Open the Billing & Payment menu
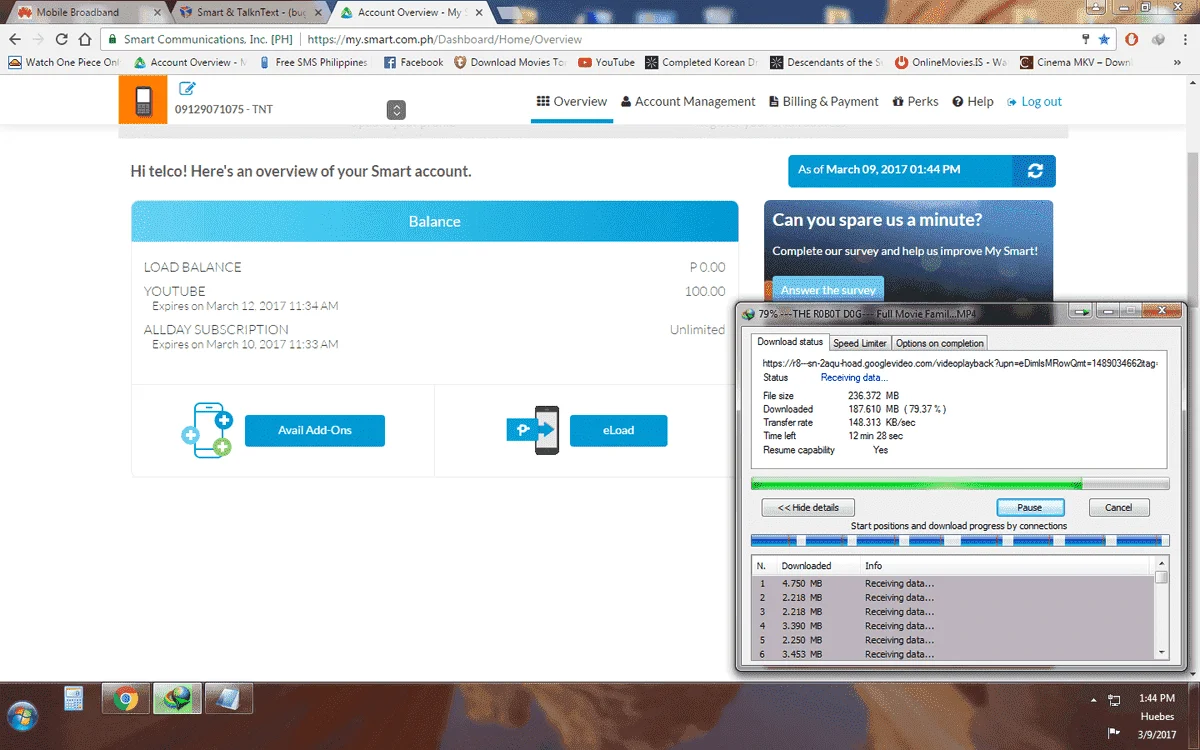This screenshot has height=750, width=1200. point(824,101)
